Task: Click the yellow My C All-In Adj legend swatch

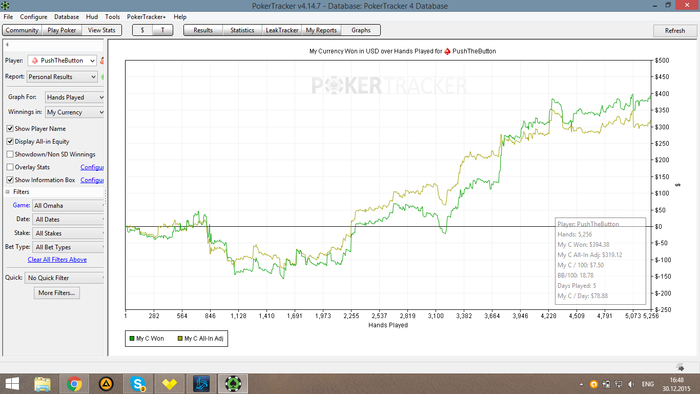Action: 180,339
